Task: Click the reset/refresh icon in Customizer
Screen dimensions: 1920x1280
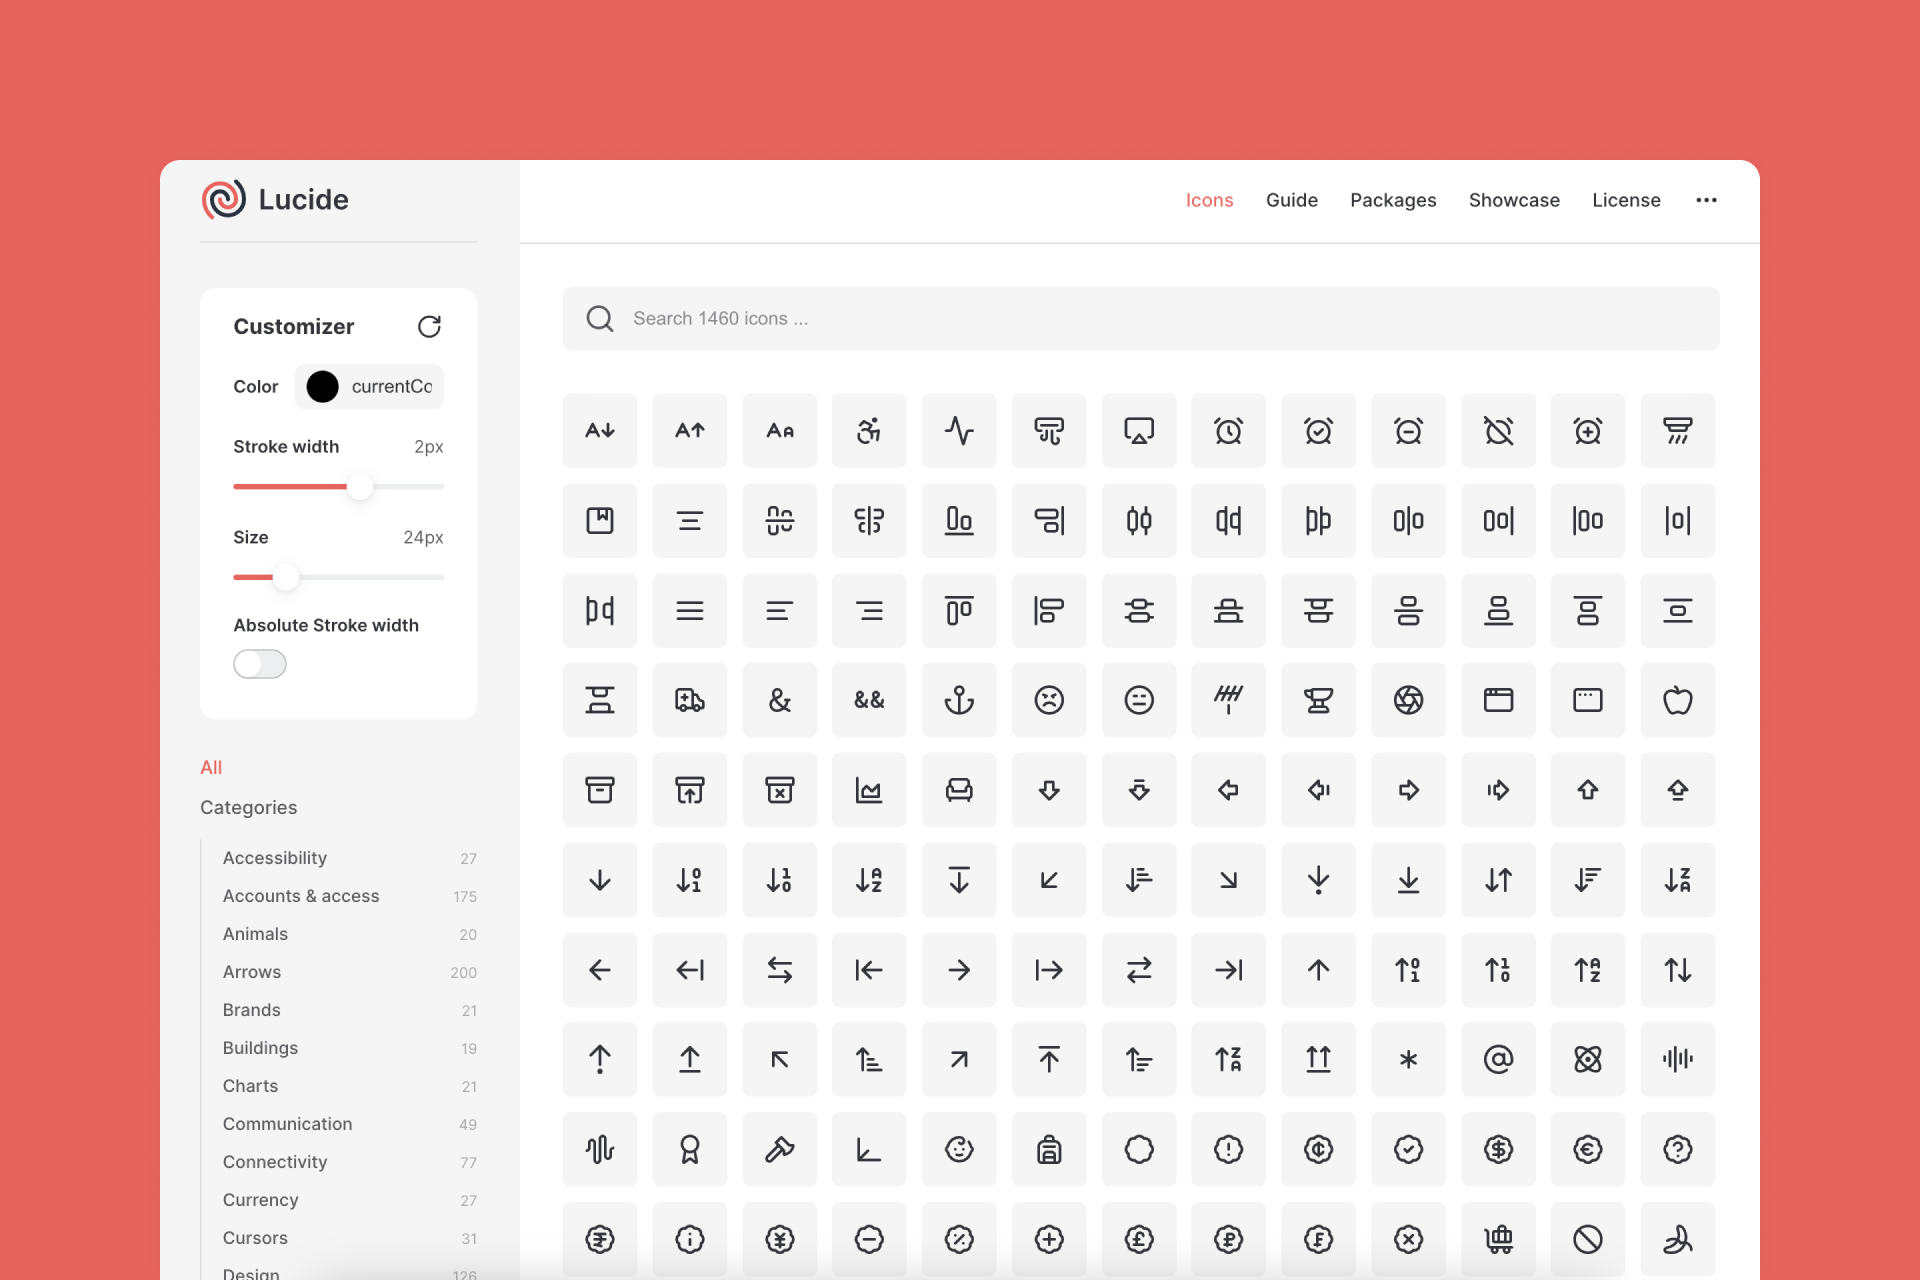Action: [429, 326]
